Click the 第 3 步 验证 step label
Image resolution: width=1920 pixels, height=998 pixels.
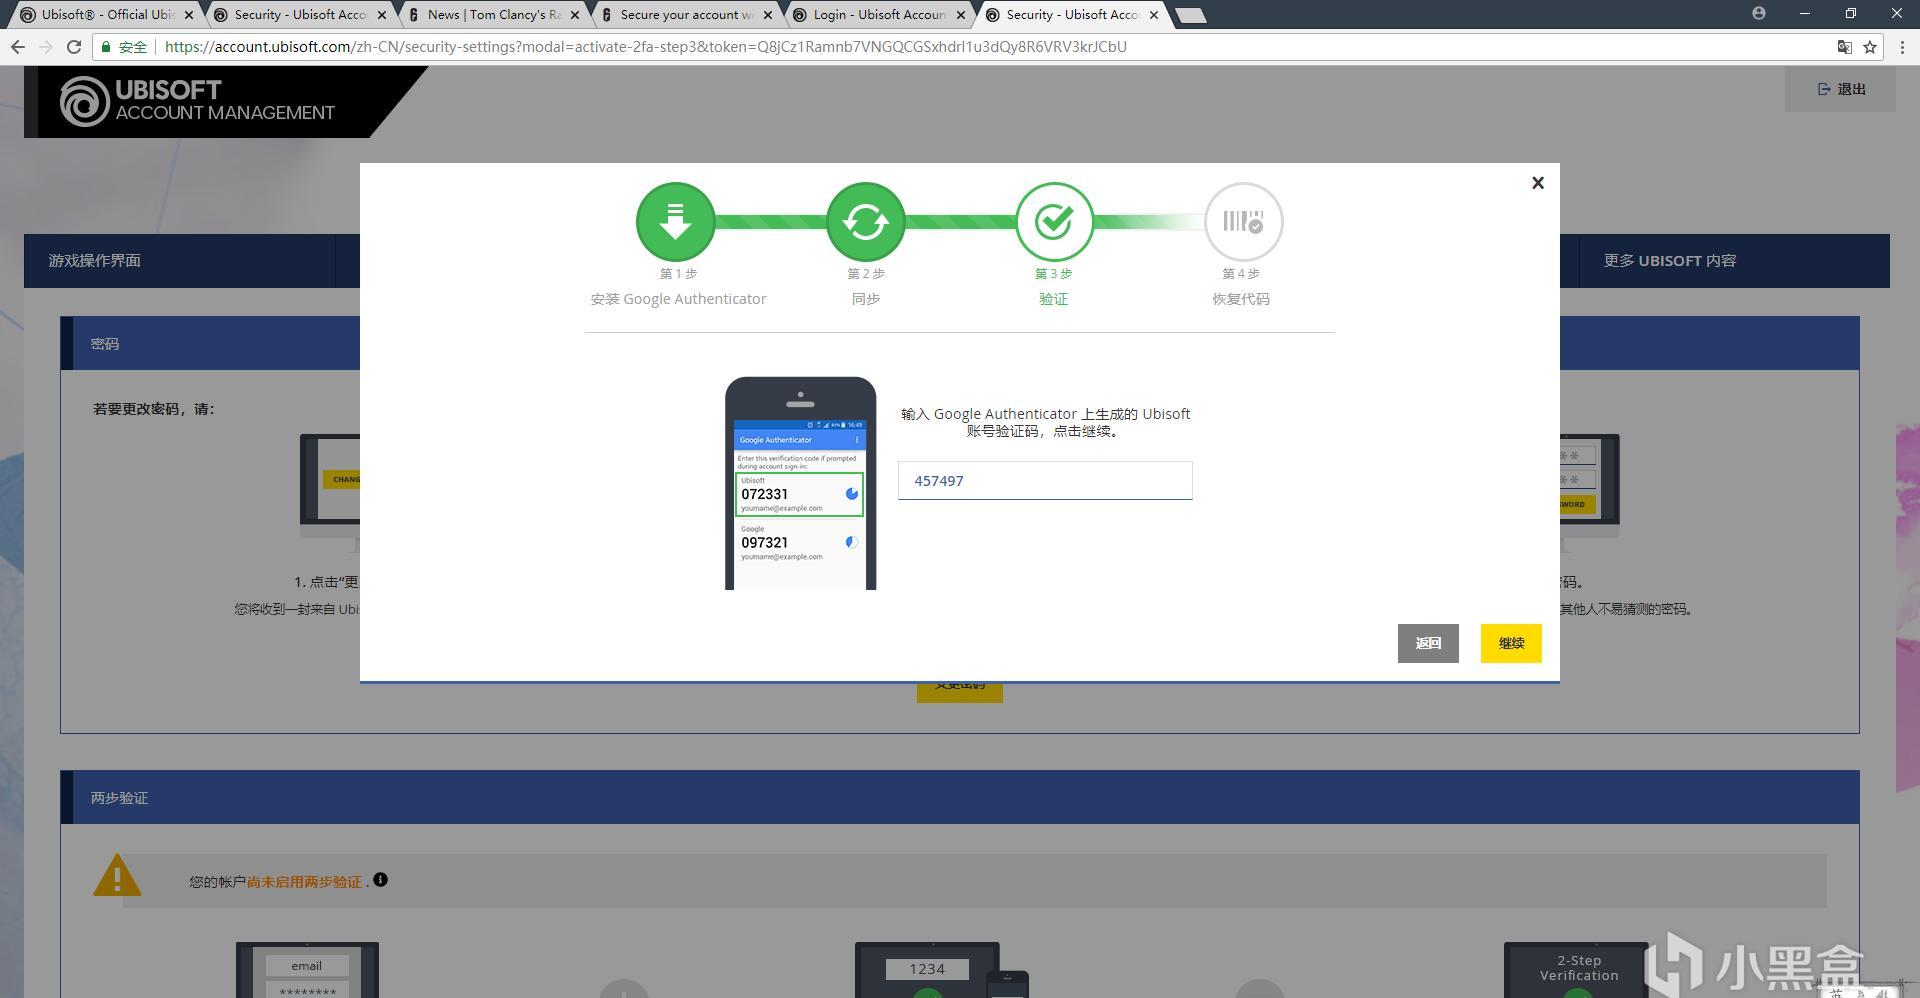point(1053,286)
